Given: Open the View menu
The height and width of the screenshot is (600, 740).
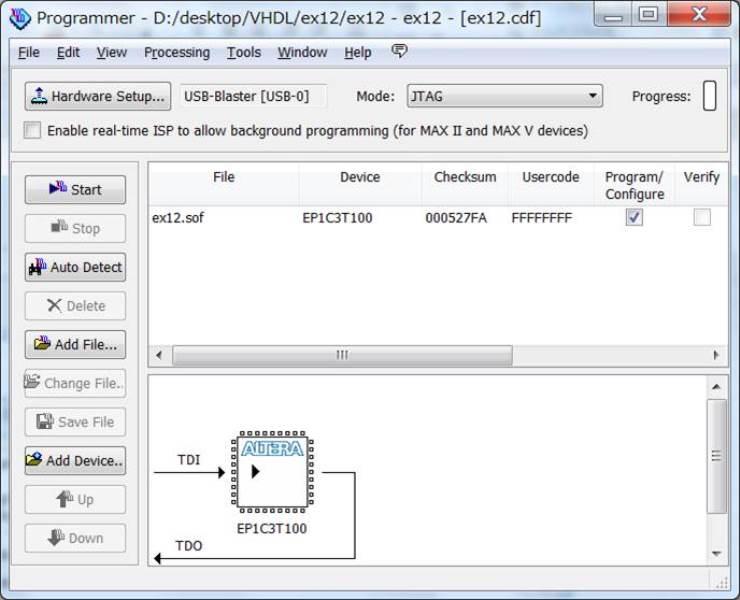Looking at the screenshot, I should [x=112, y=52].
